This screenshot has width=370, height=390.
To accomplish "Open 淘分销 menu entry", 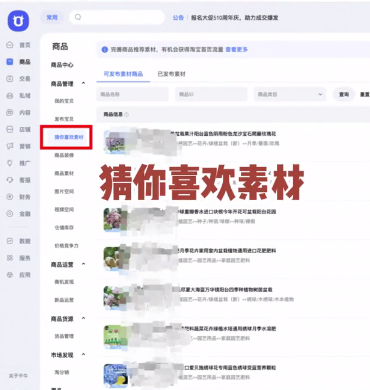I will [x=62, y=372].
